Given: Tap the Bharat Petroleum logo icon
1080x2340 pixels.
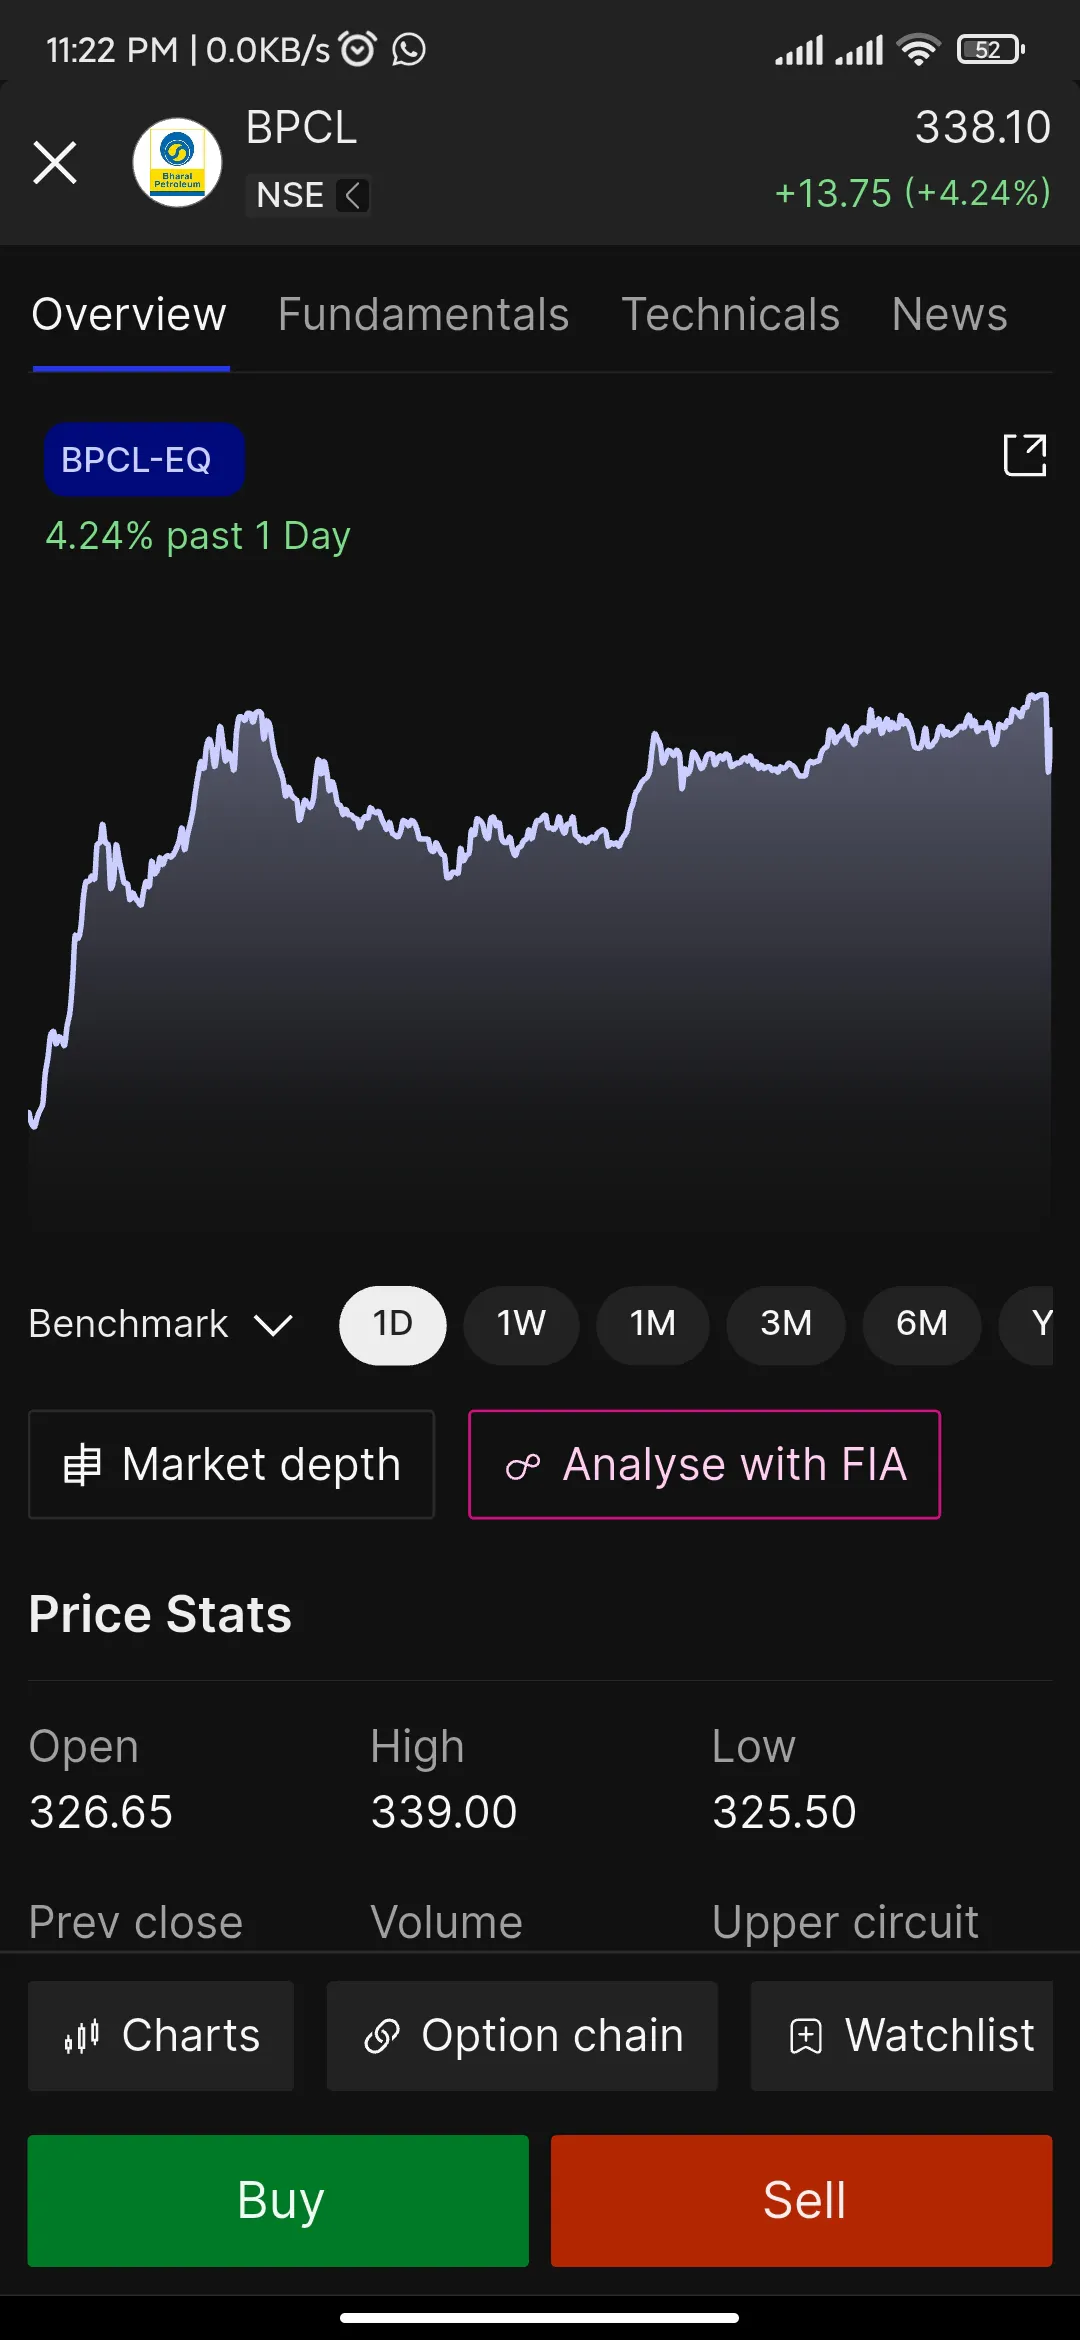Looking at the screenshot, I should pos(177,162).
